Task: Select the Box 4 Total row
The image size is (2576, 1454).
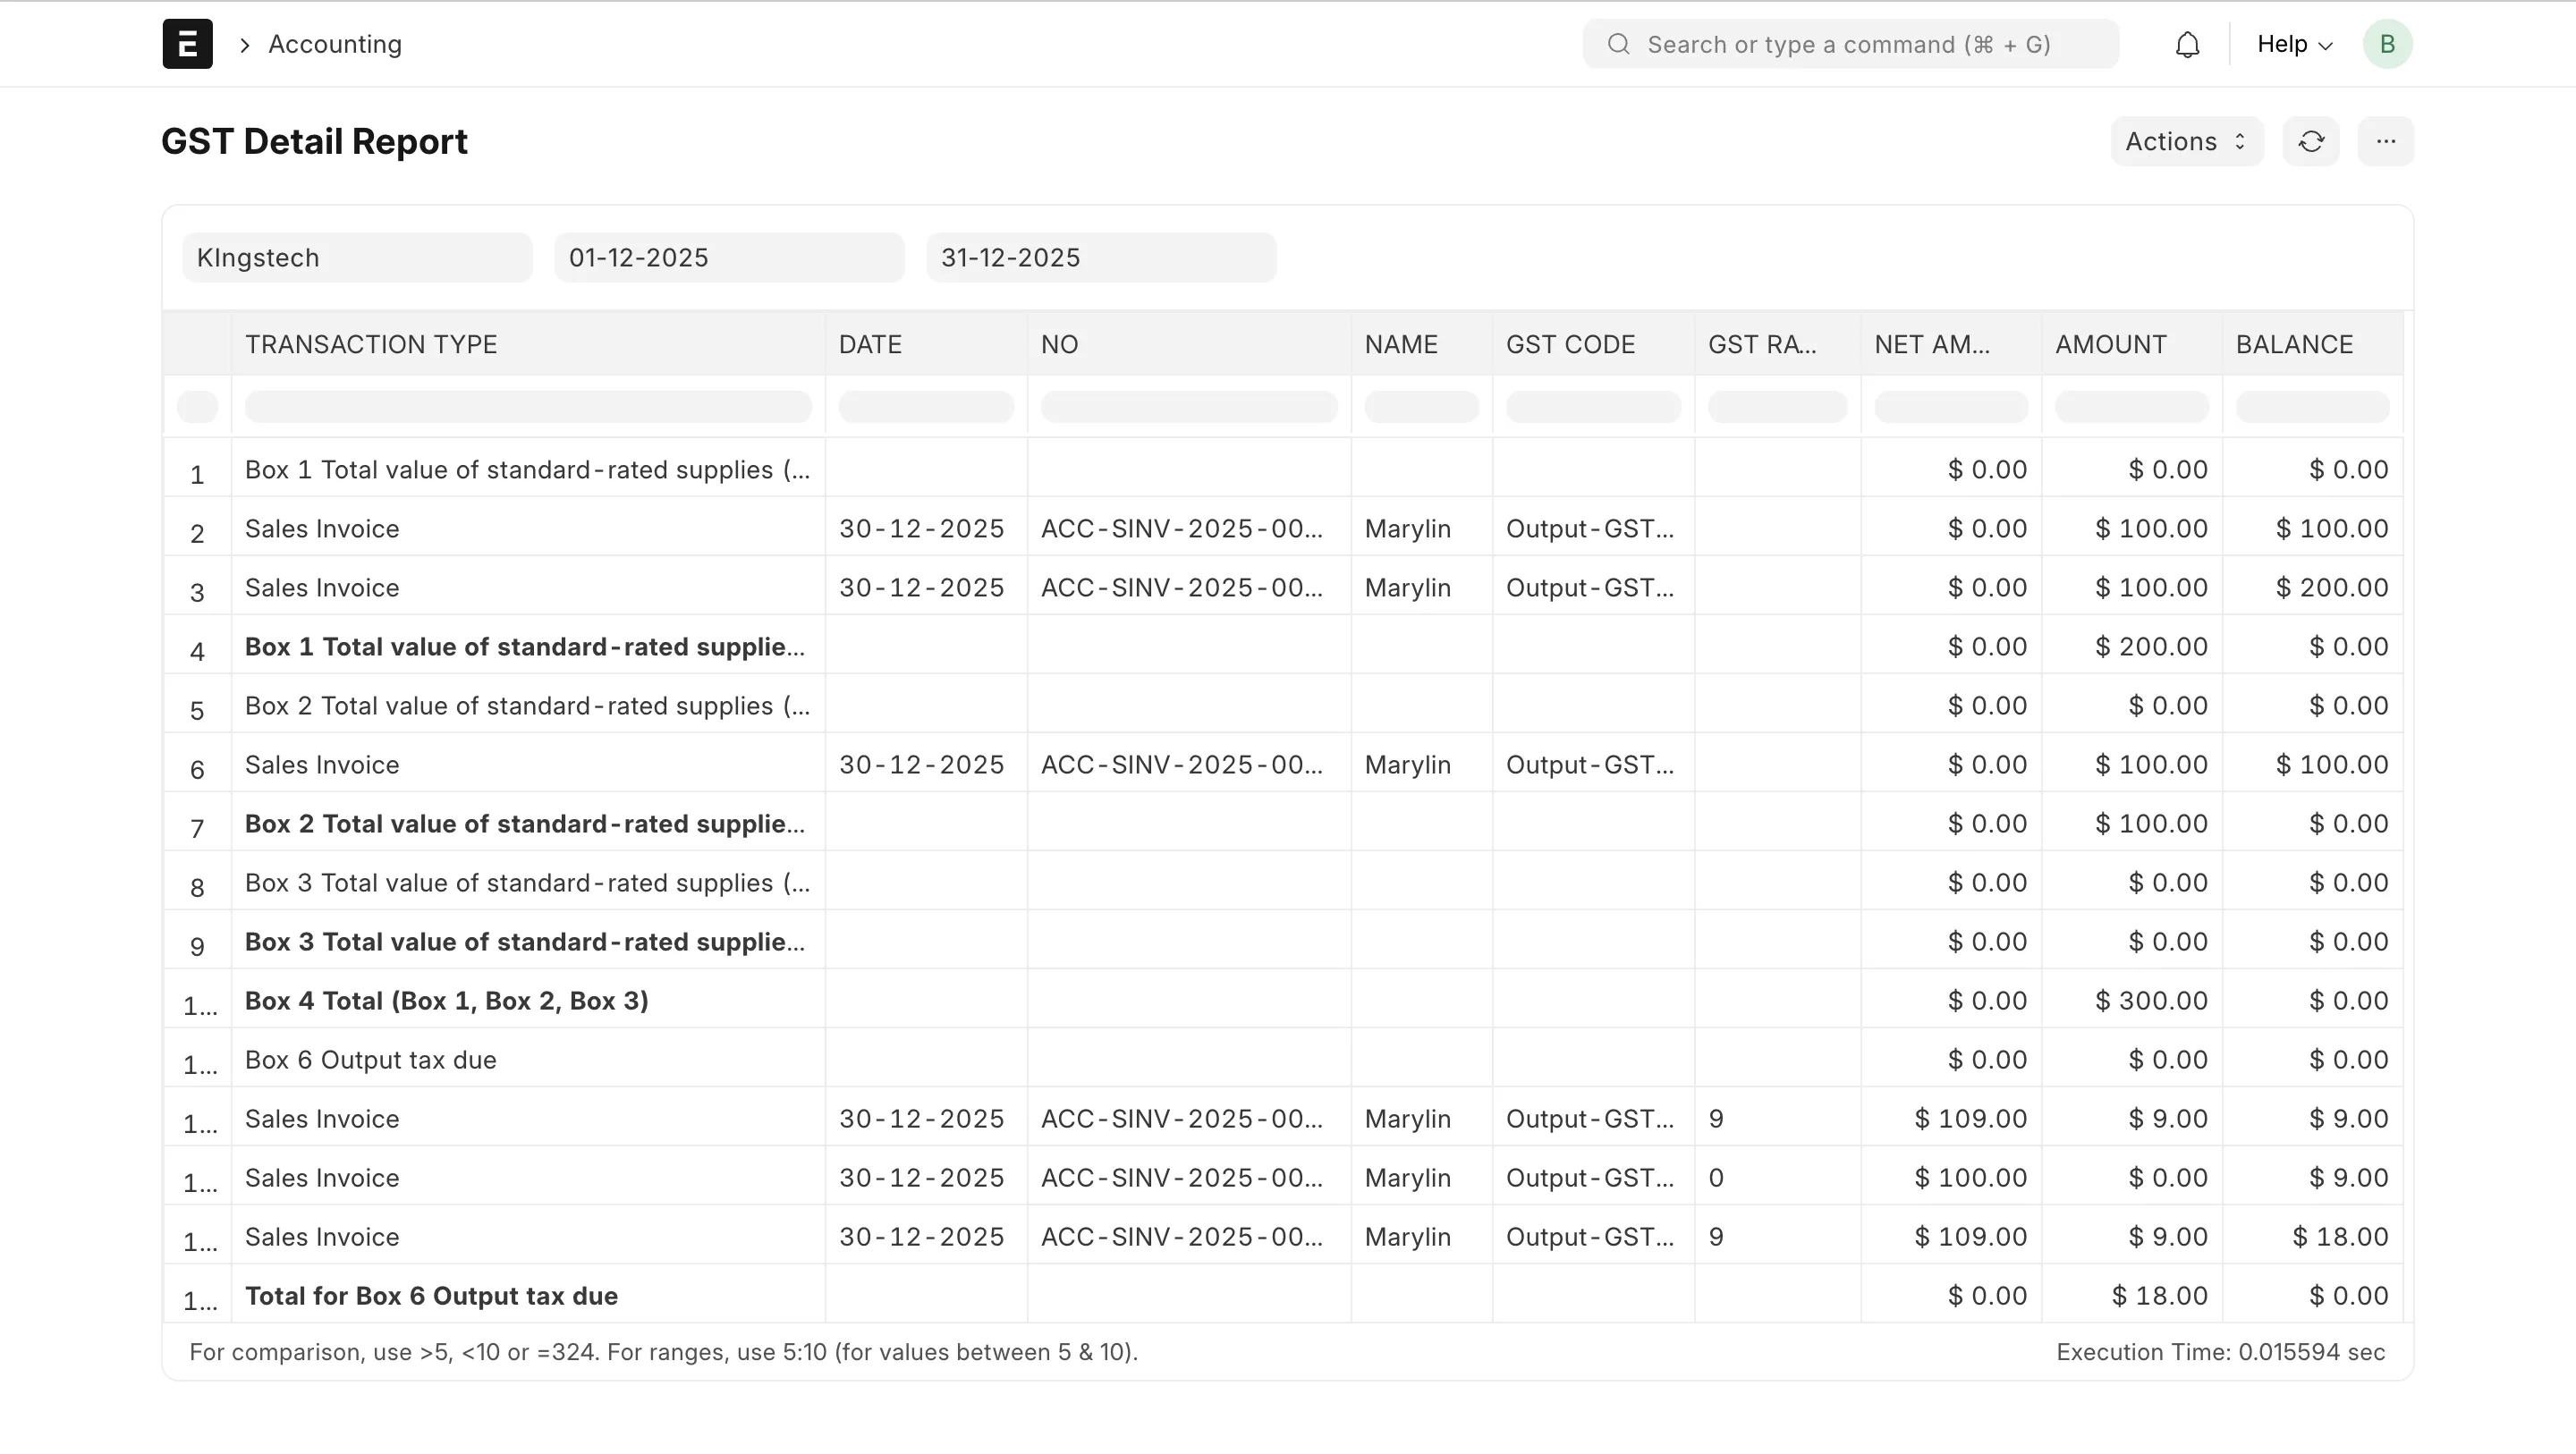Action: [x=447, y=1001]
